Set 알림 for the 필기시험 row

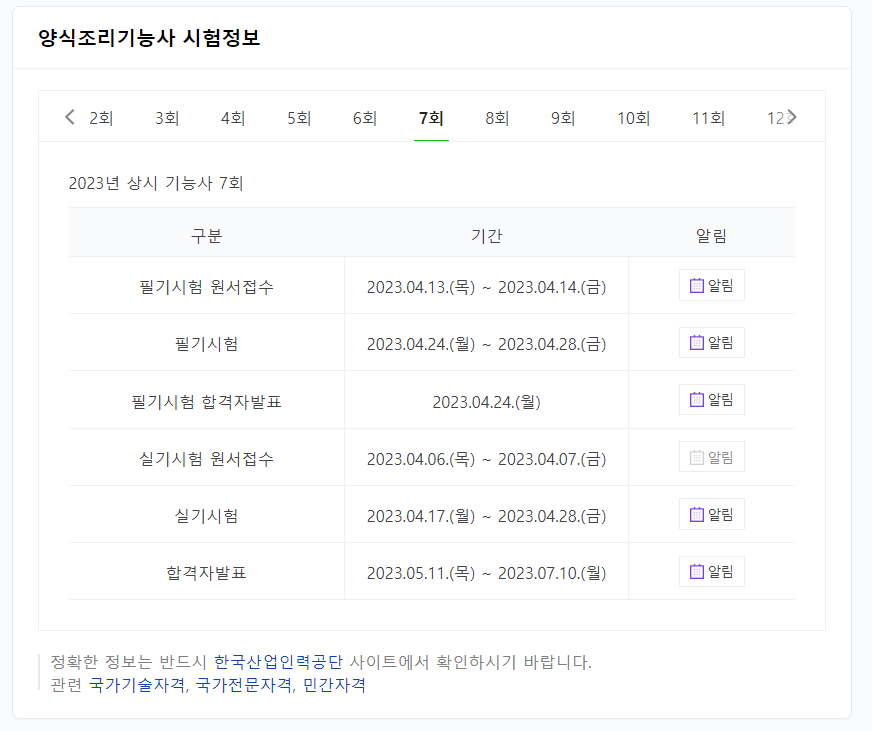[711, 343]
